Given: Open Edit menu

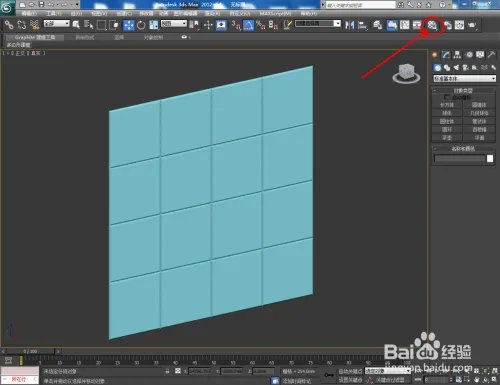Looking at the screenshot, I should click(x=29, y=13).
